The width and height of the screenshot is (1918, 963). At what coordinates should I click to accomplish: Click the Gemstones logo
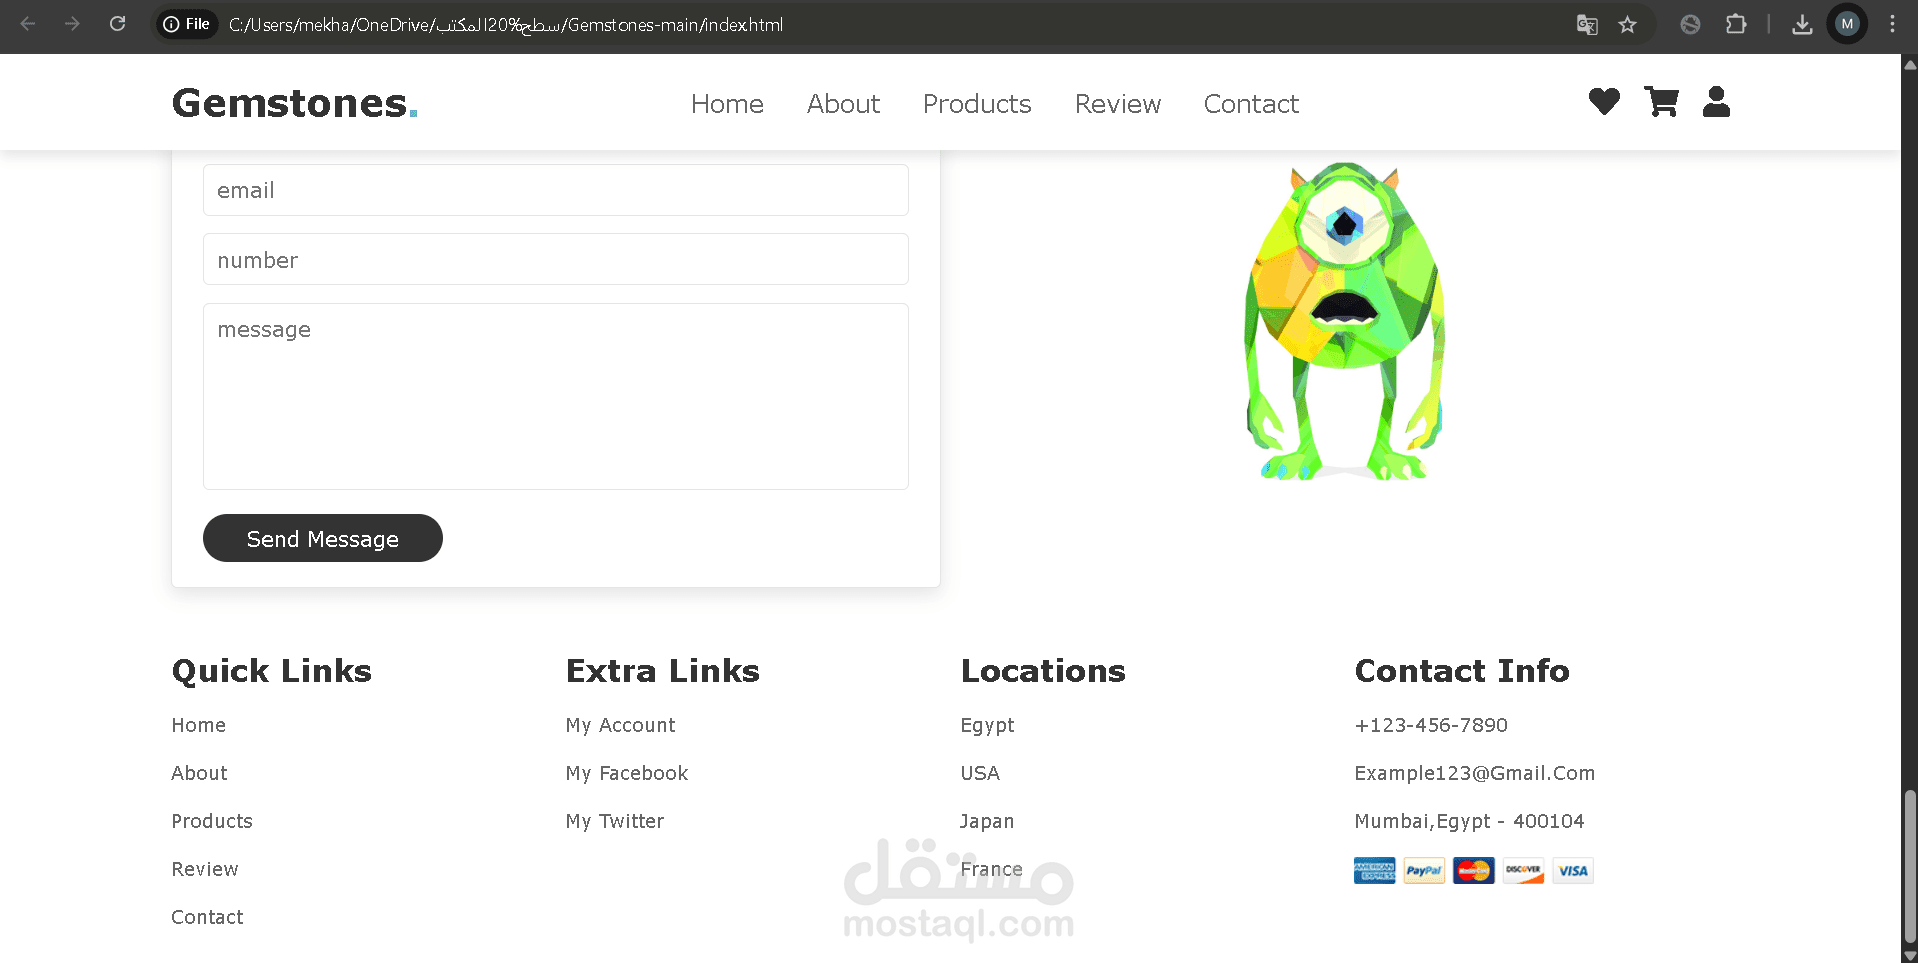pos(295,103)
